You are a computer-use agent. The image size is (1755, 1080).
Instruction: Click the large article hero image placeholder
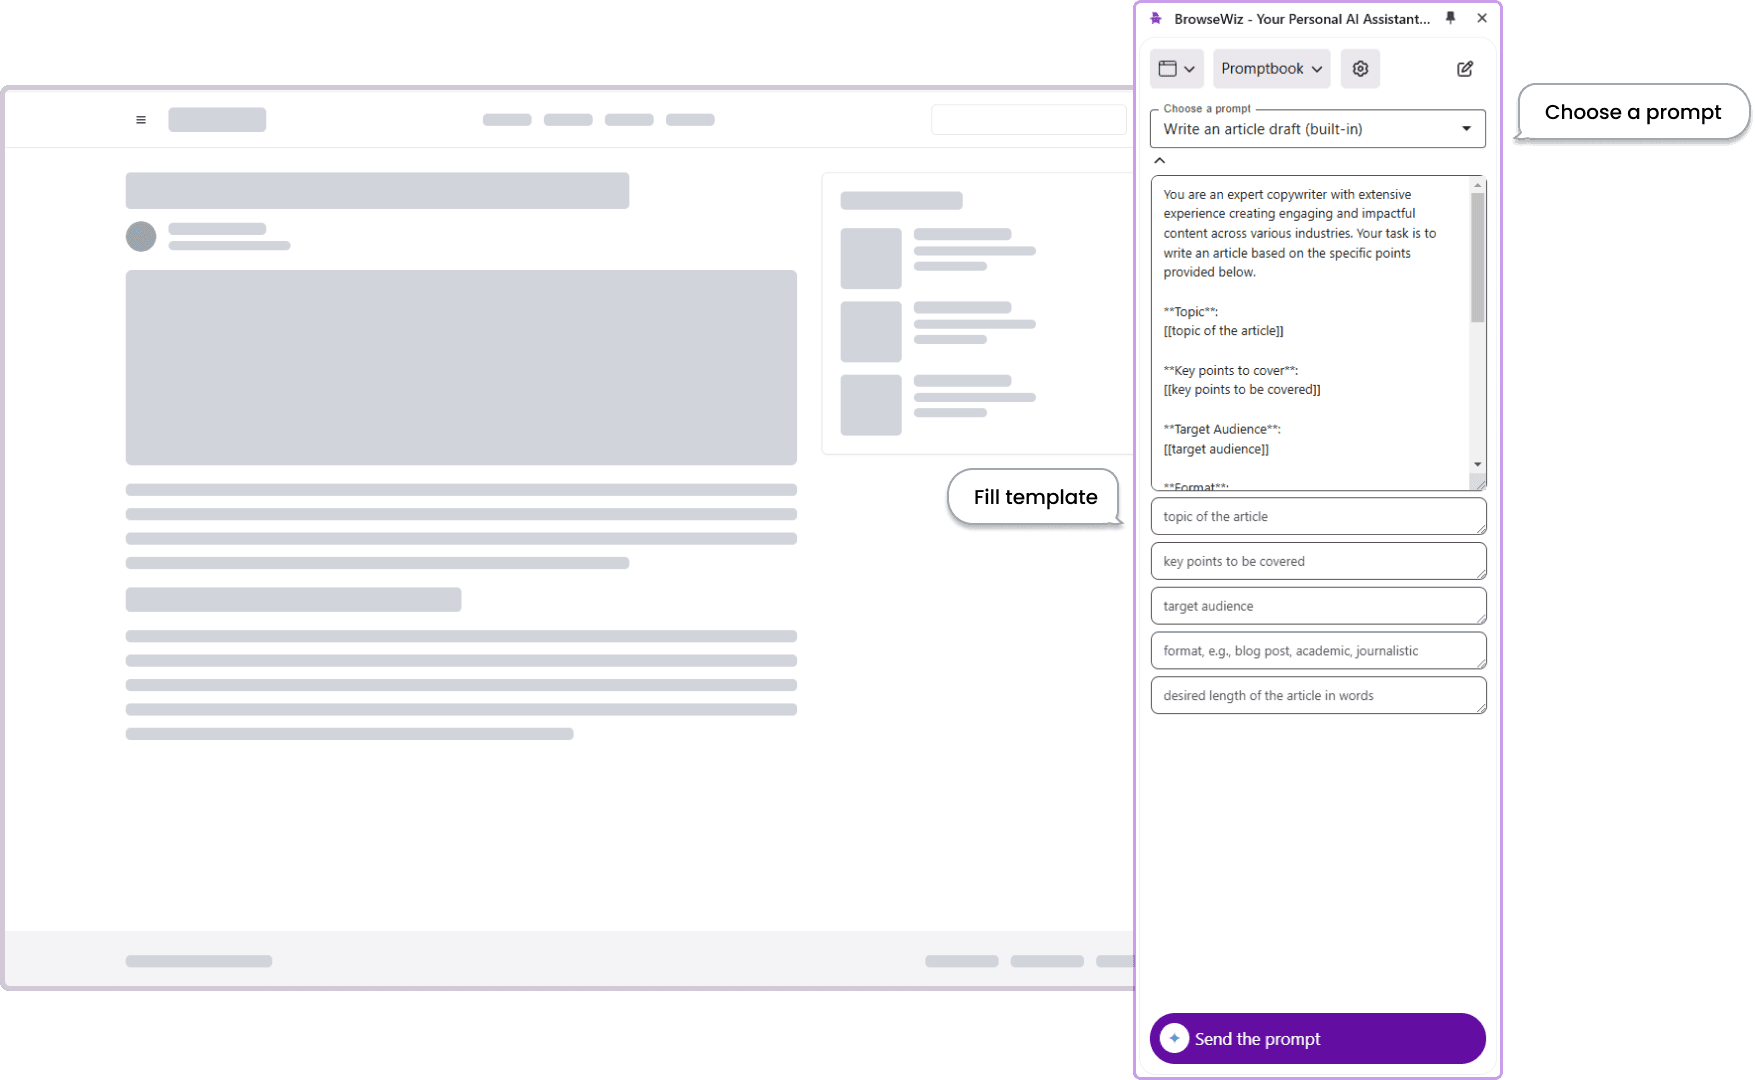click(x=461, y=367)
